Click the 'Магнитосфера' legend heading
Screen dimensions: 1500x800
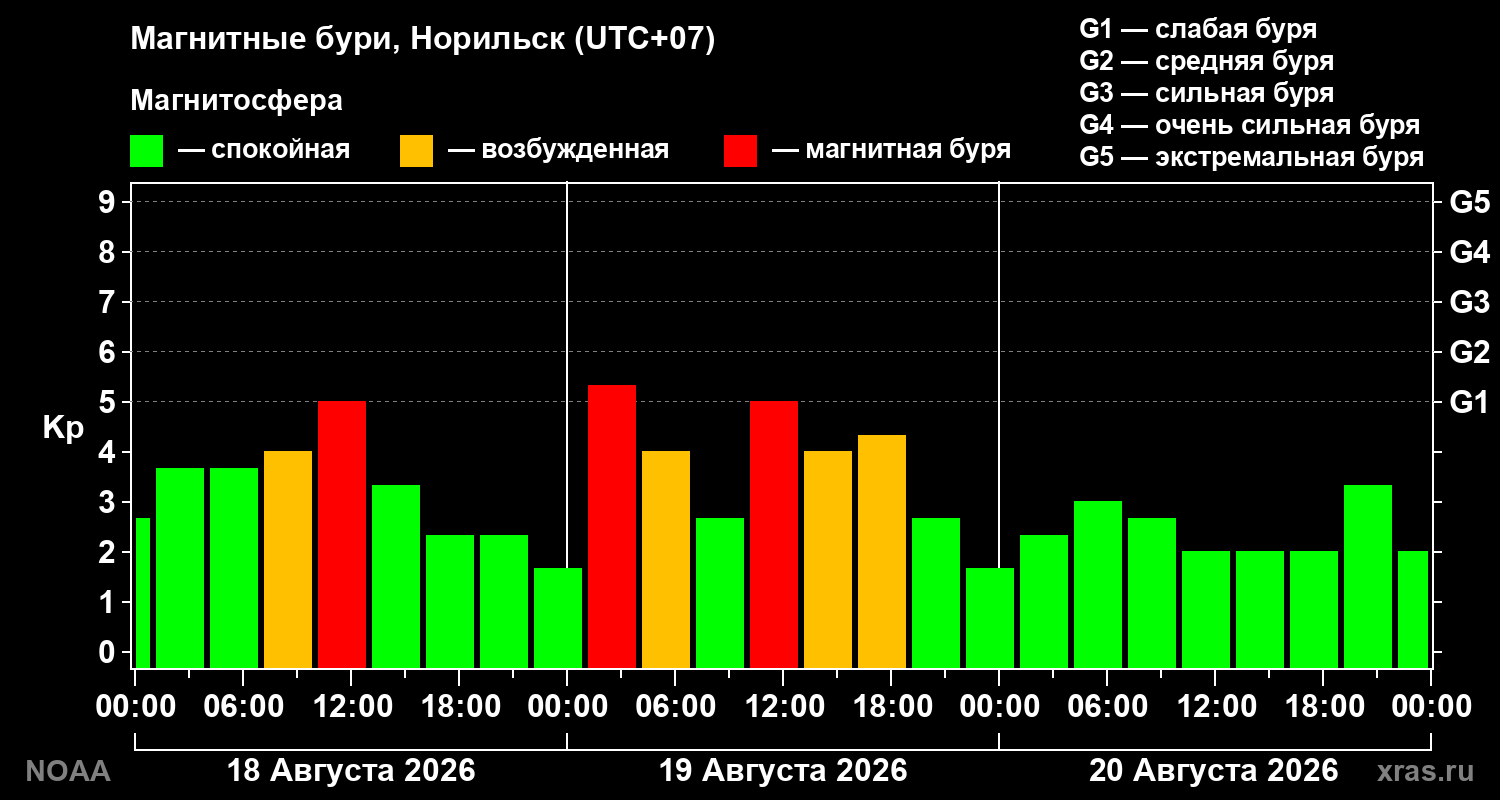237,101
